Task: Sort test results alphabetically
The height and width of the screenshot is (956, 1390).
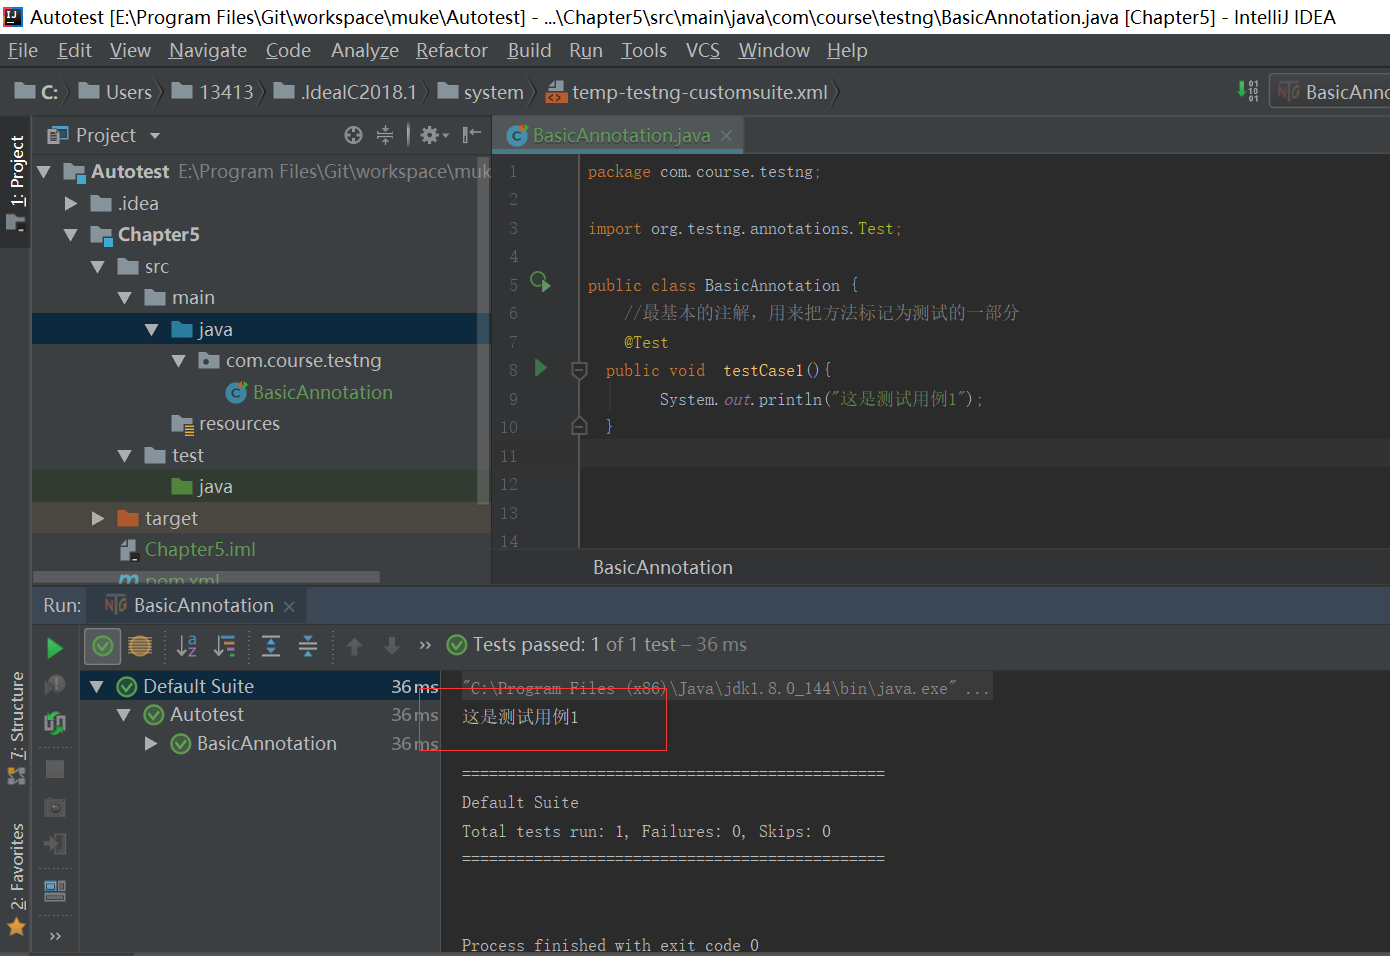Action: (187, 646)
